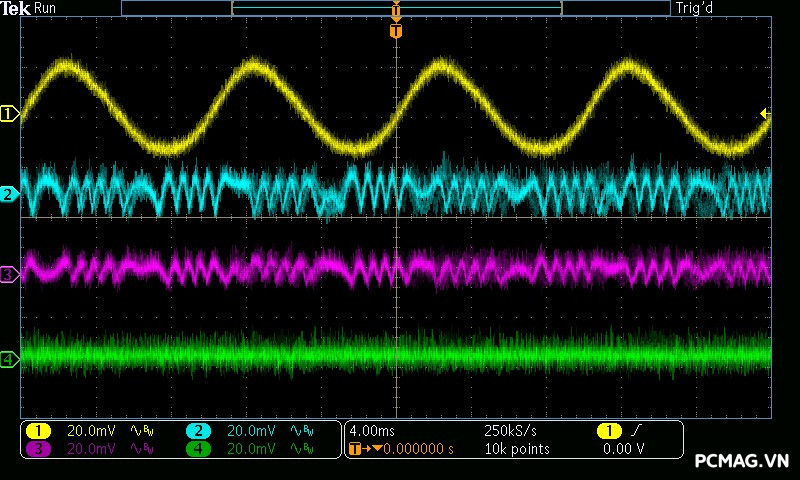
Task: Select the channel 3 magenta badge in readout
Action: click(37, 449)
